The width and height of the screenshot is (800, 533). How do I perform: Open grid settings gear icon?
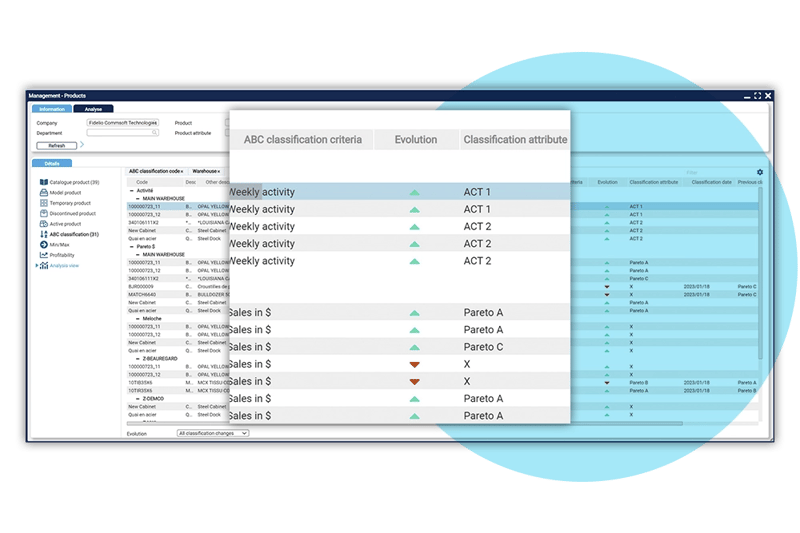tap(760, 172)
